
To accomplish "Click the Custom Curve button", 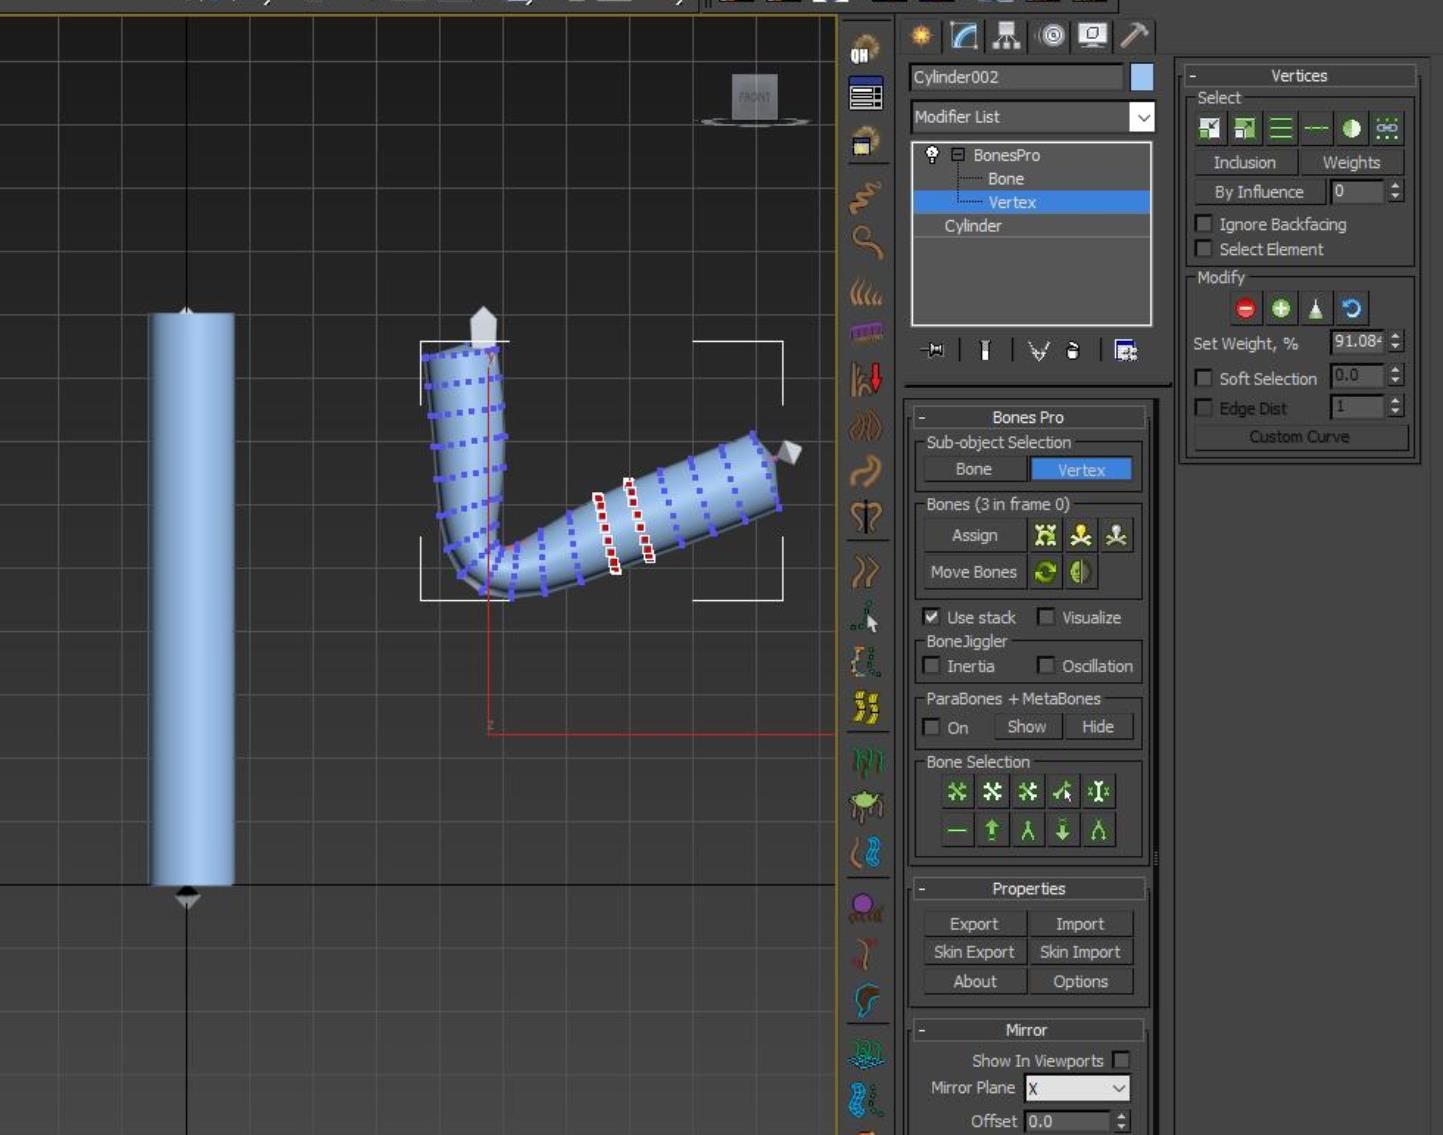I will point(1299,437).
